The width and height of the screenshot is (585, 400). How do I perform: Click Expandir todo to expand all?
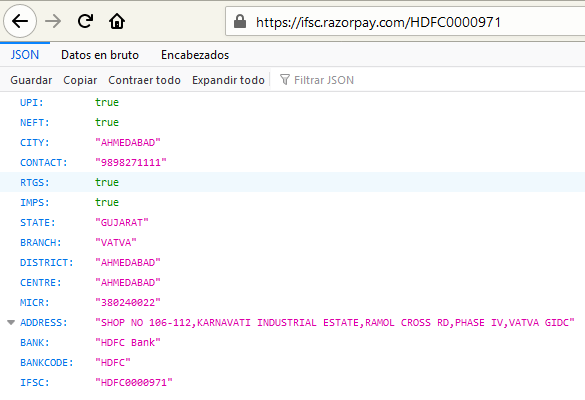tap(228, 80)
